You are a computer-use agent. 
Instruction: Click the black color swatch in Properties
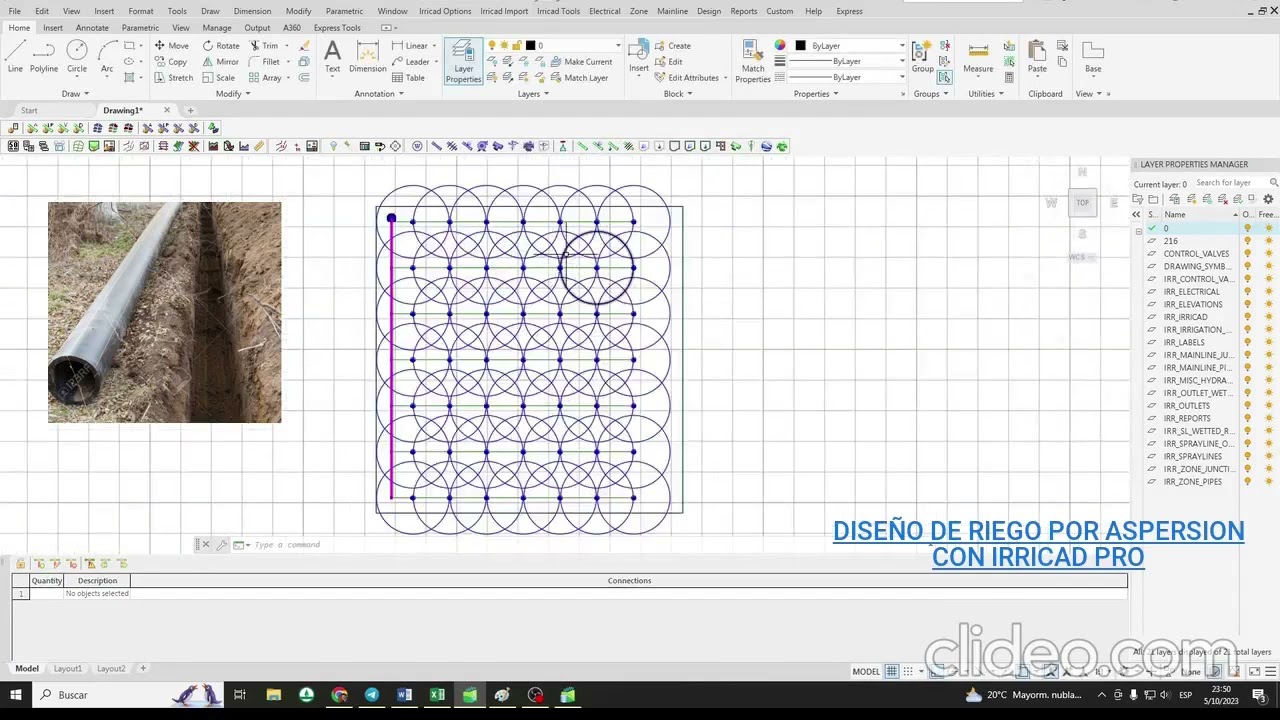pos(801,46)
